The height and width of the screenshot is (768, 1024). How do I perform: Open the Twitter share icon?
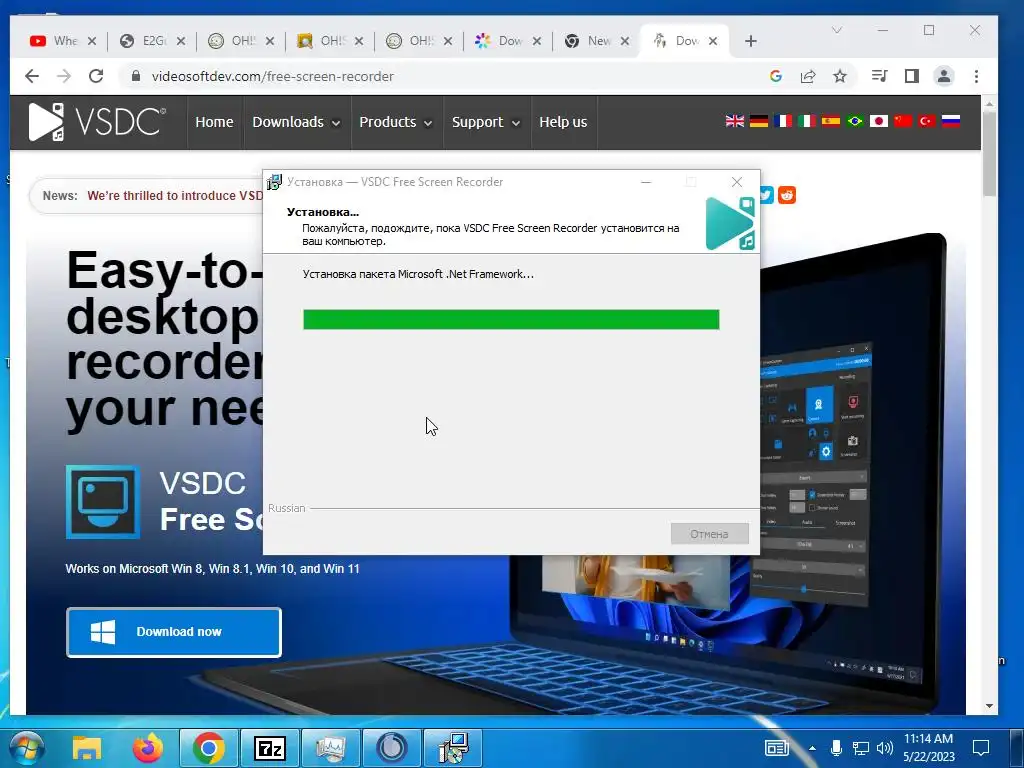[x=767, y=195]
